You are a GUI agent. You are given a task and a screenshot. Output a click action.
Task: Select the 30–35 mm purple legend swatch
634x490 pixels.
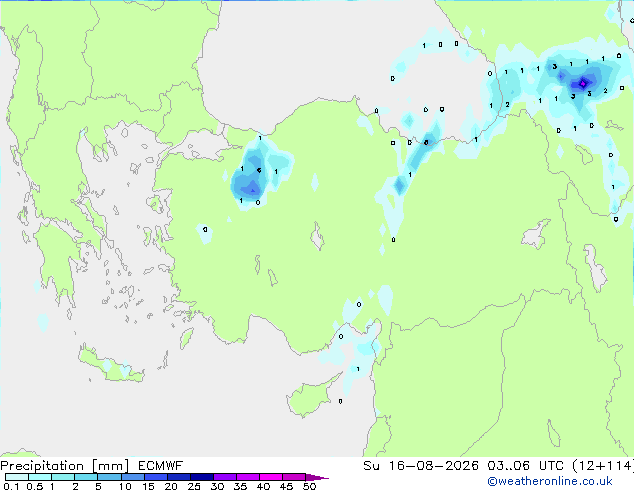pos(225,477)
